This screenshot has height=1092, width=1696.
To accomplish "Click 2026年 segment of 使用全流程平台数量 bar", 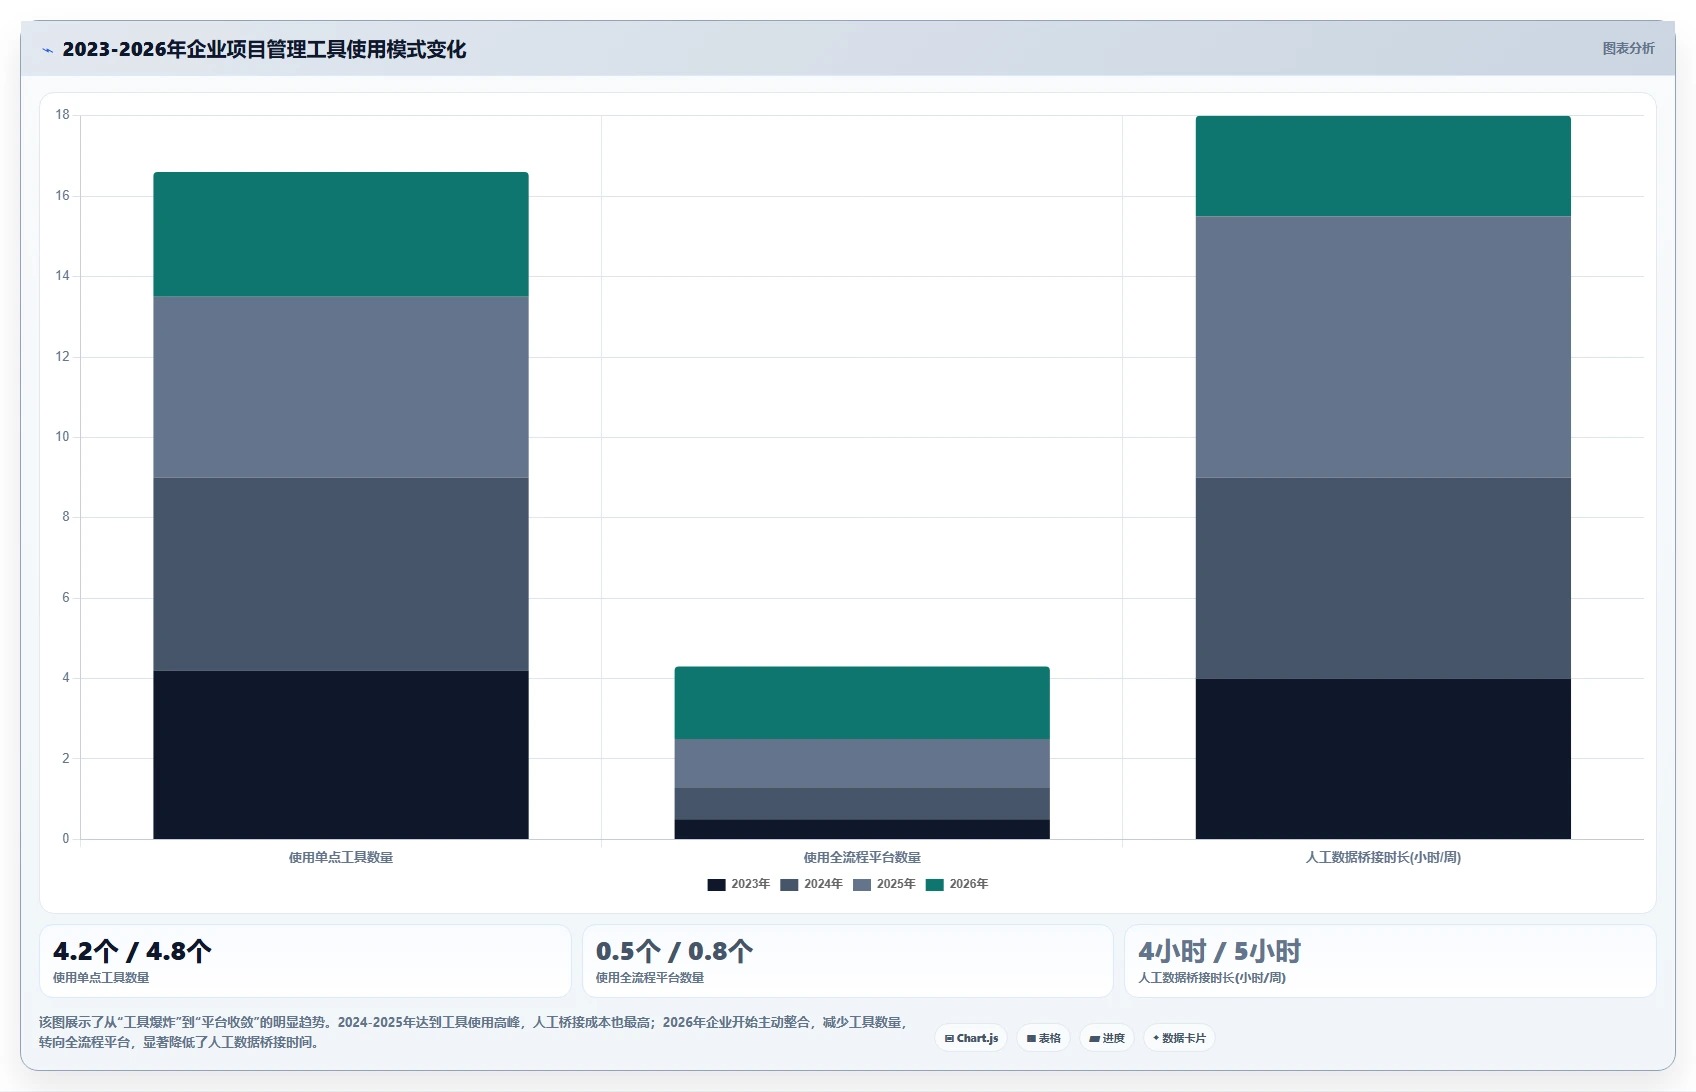I will tap(862, 703).
